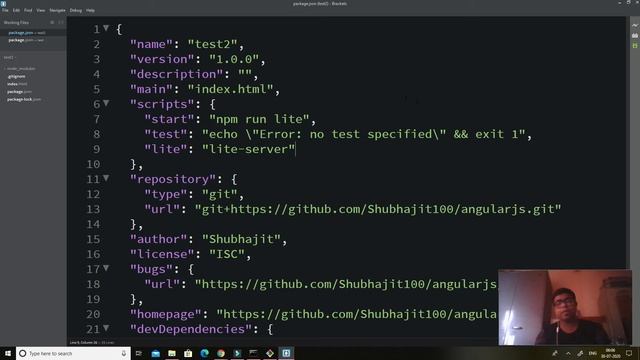Viewport: 640px width, 360px height.
Task: Open the Debug menu
Action: (x=76, y=10)
